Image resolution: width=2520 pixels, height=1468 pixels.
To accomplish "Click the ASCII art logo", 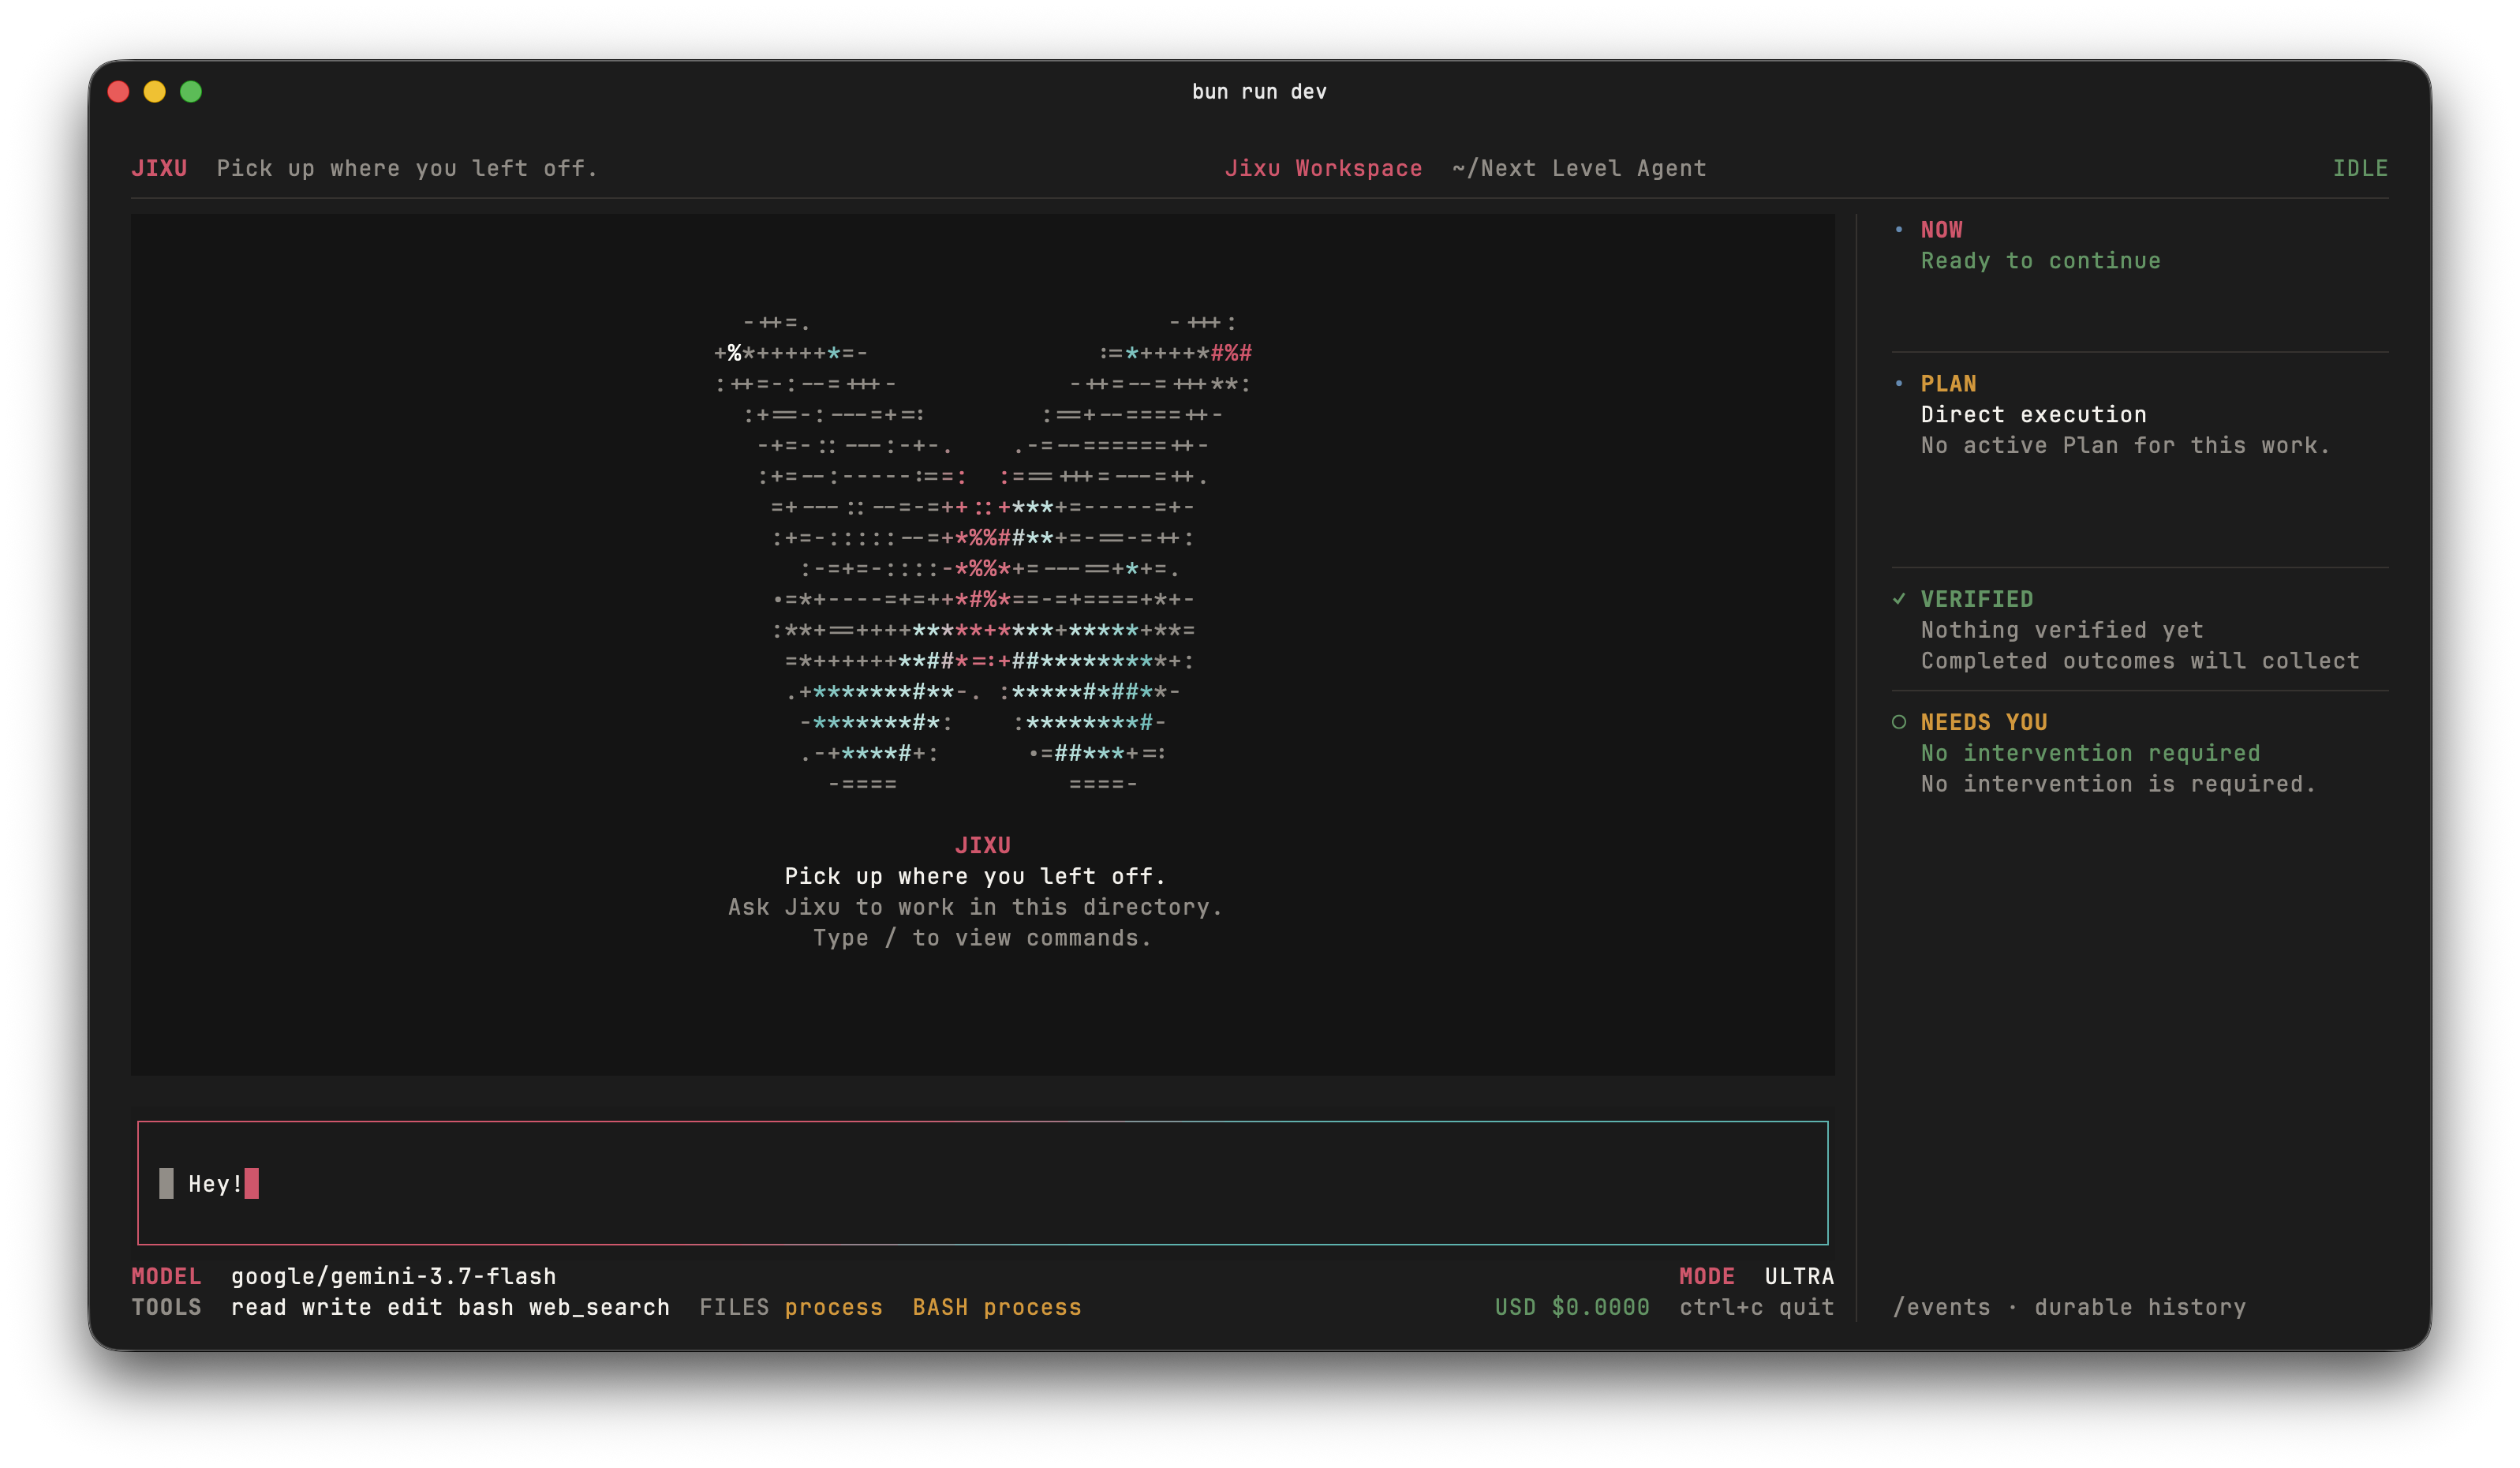I will pos(983,553).
